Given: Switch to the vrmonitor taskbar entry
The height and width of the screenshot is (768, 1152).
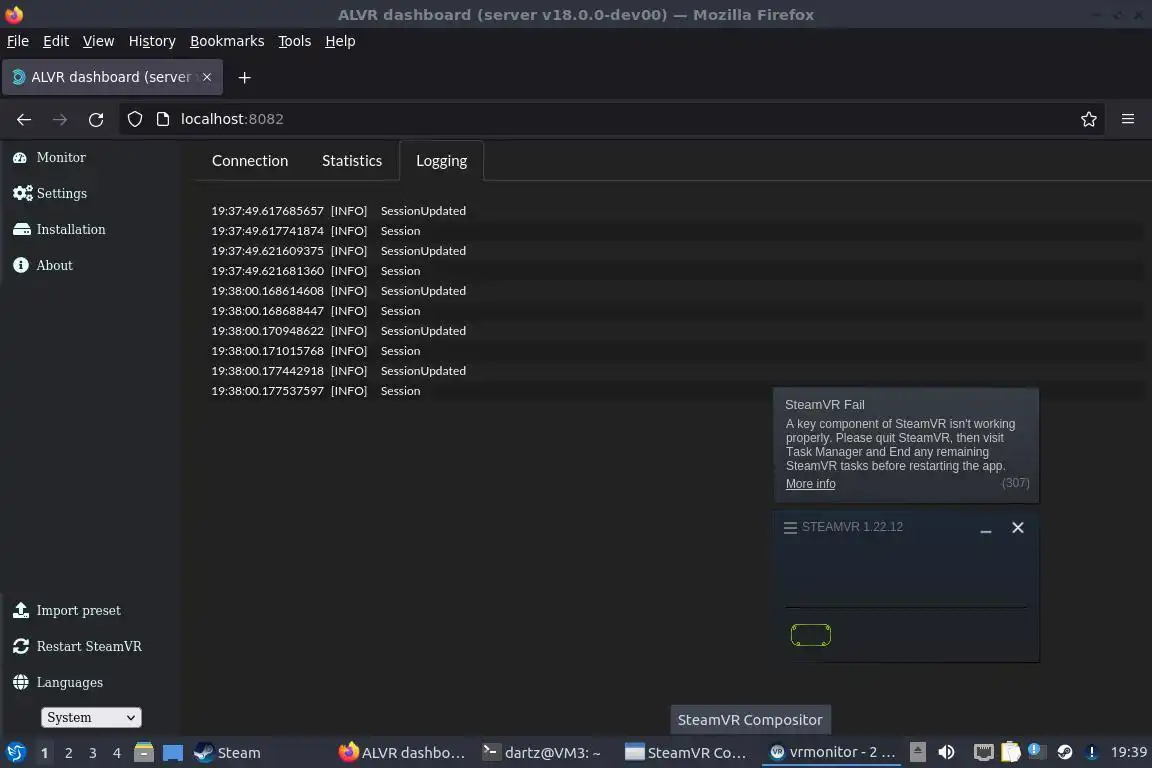Looking at the screenshot, I should click(x=832, y=752).
